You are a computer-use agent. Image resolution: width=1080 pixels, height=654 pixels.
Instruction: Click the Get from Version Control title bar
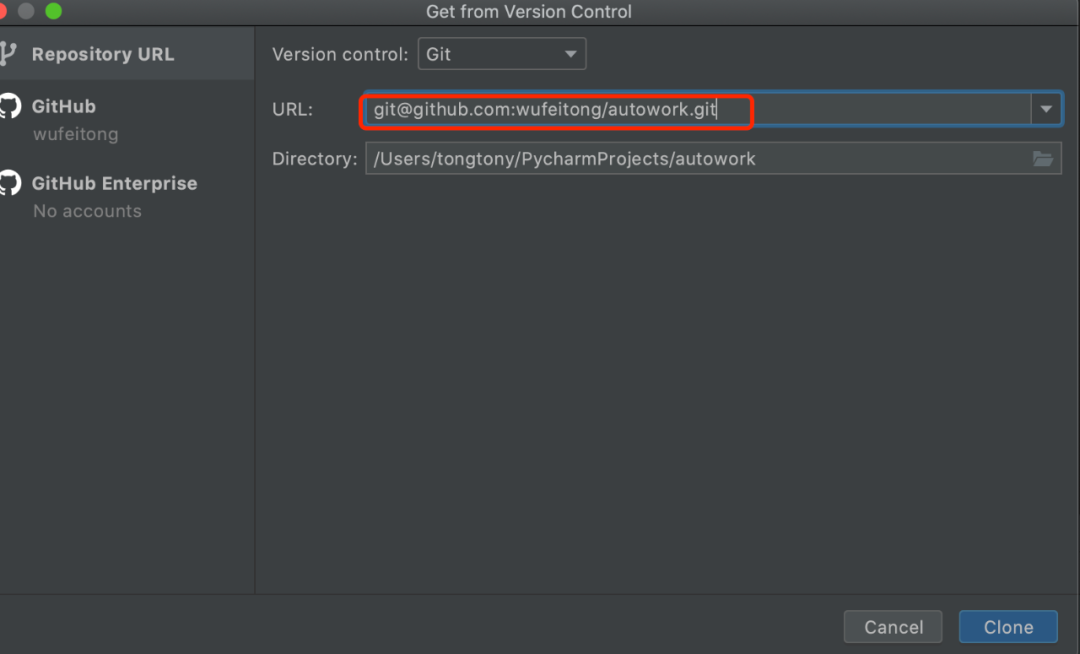(529, 12)
